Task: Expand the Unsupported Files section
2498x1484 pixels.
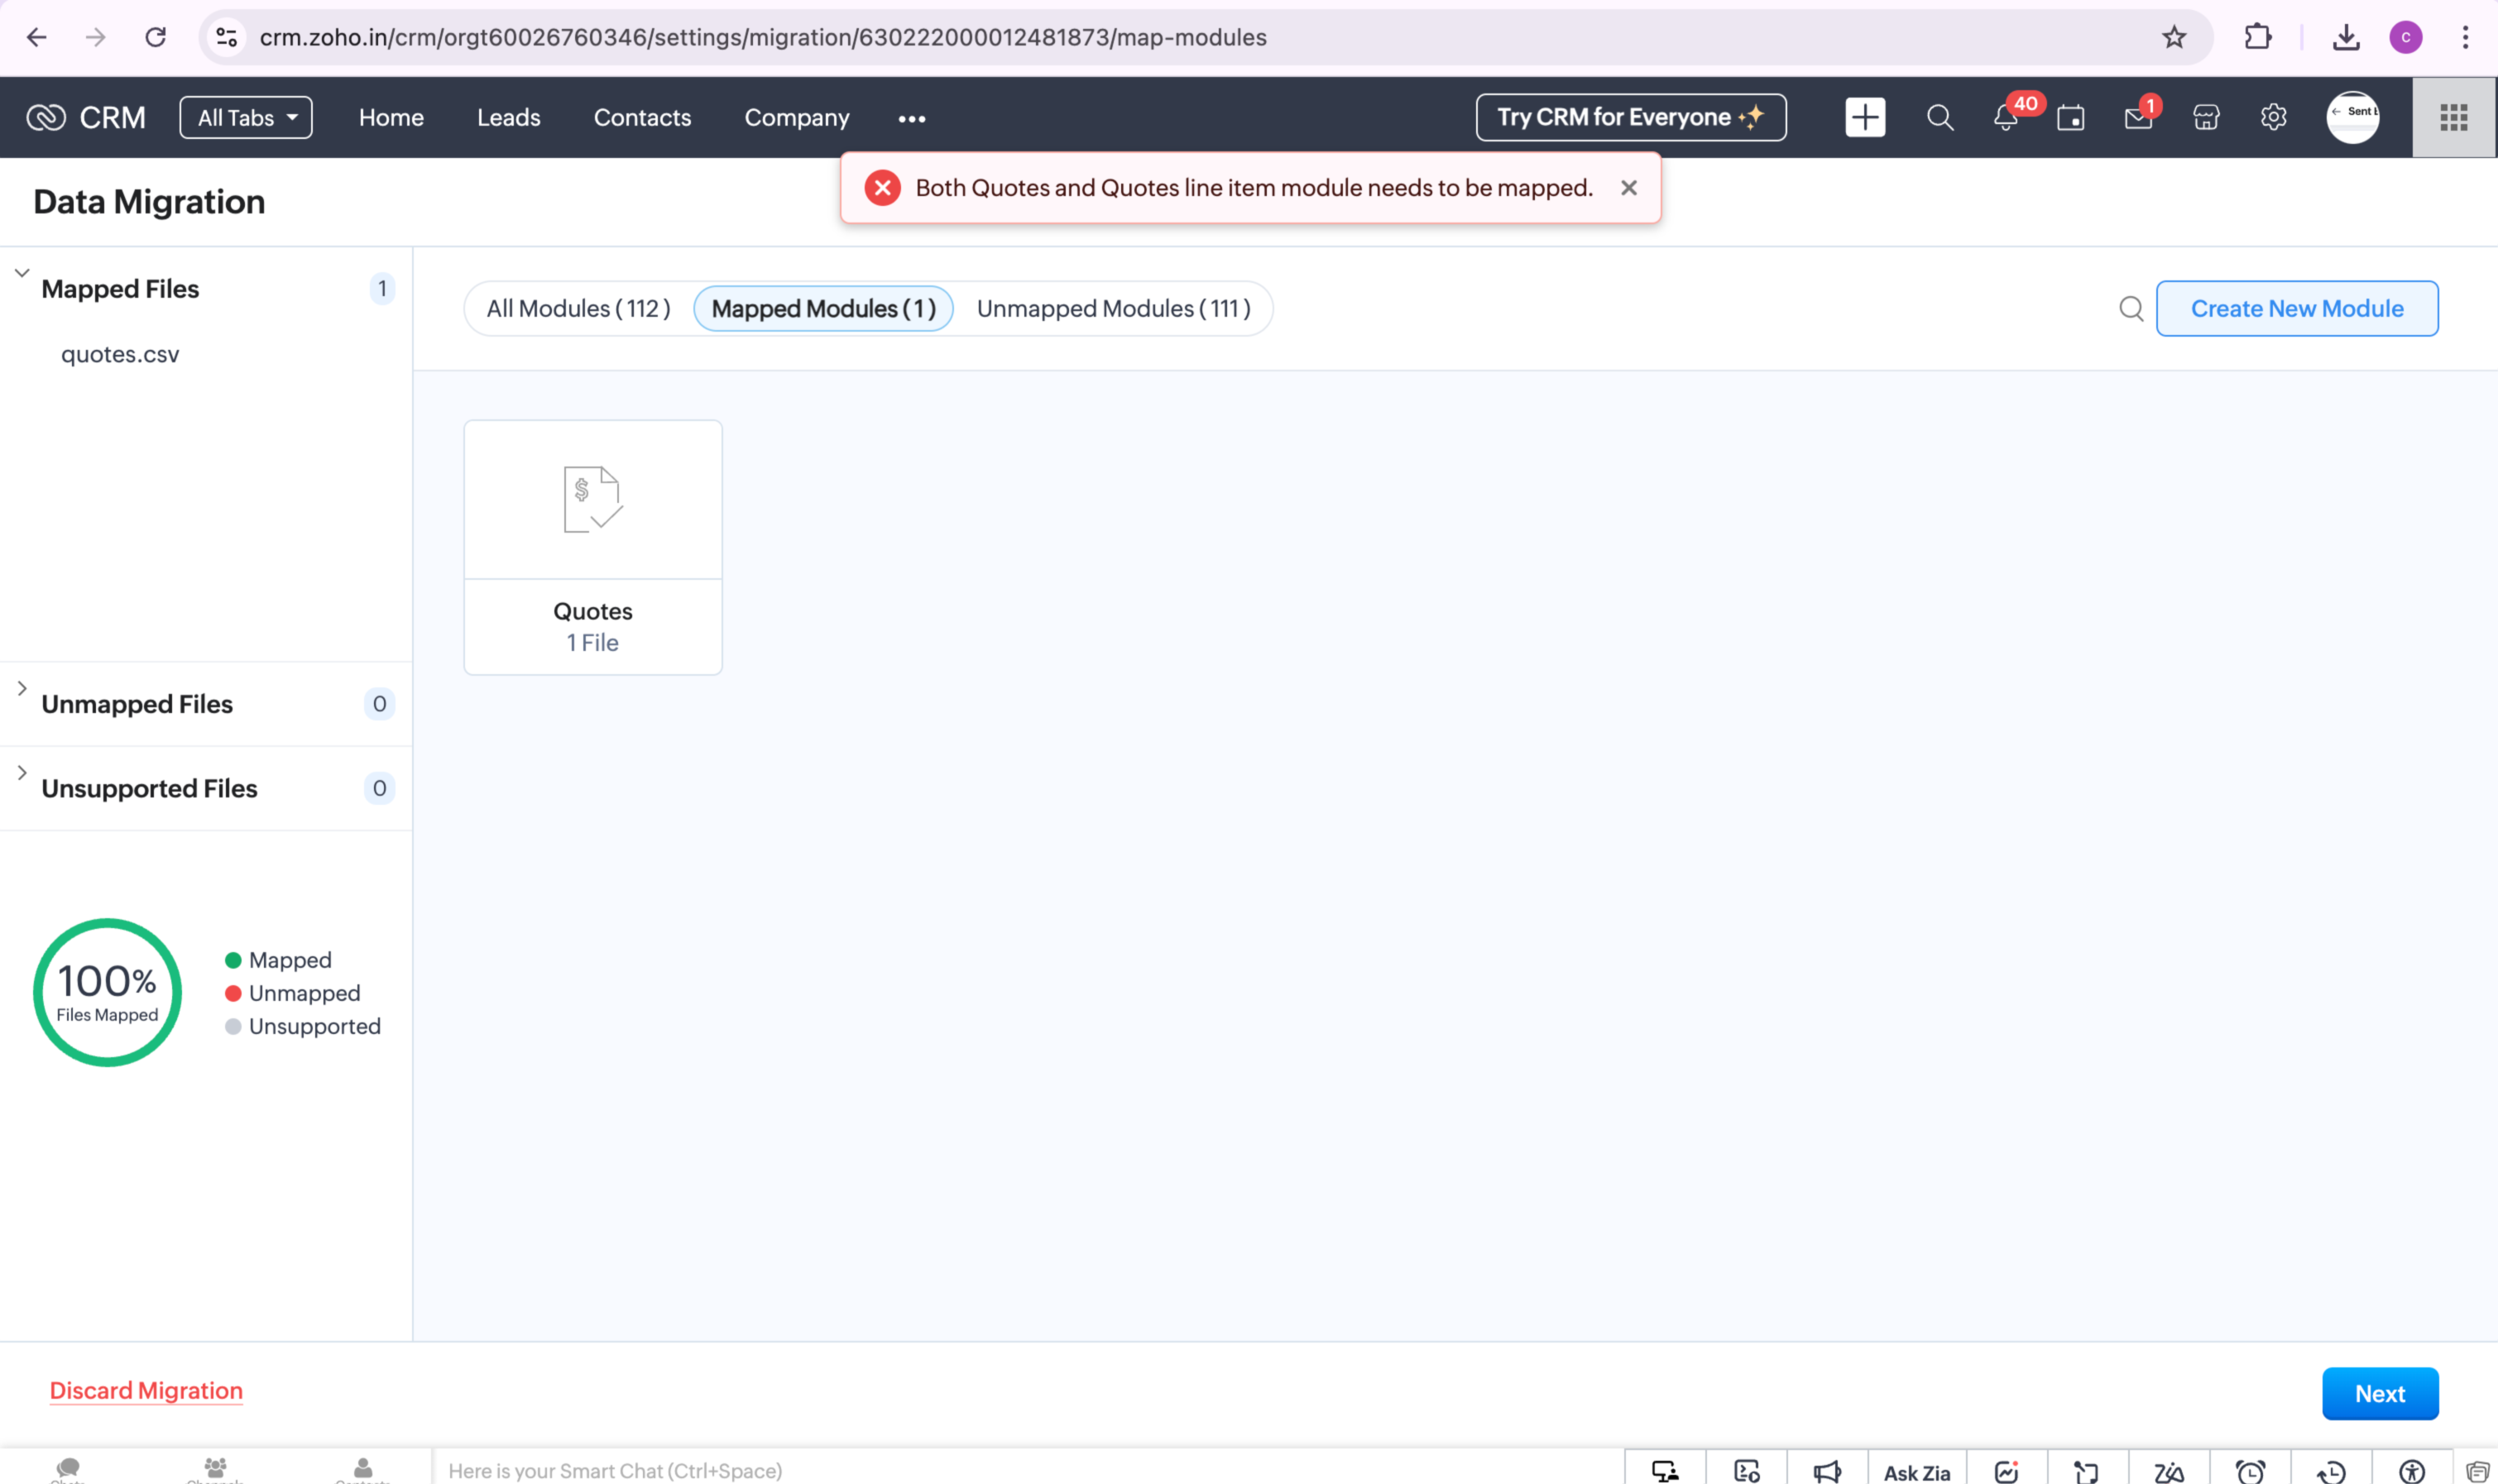Action: (x=22, y=773)
